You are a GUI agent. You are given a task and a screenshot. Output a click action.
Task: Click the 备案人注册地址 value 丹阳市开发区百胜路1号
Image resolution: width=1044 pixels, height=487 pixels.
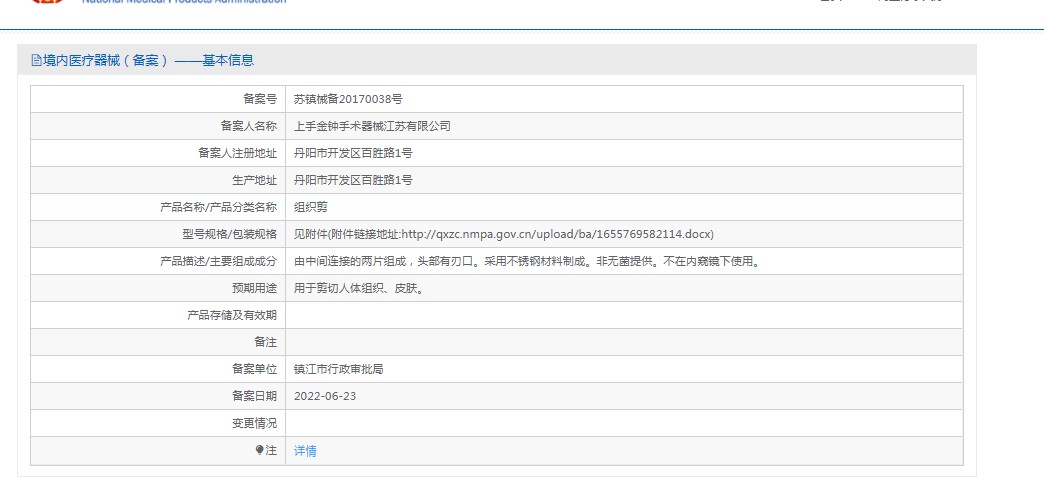[x=353, y=153]
